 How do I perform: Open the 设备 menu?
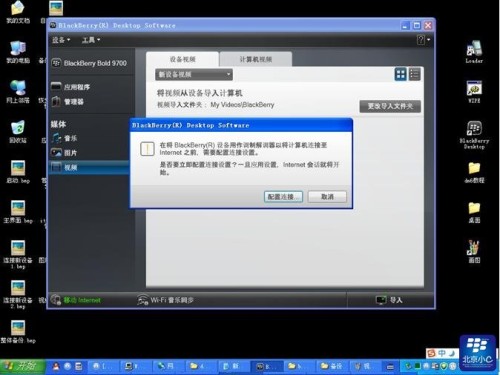pos(61,40)
